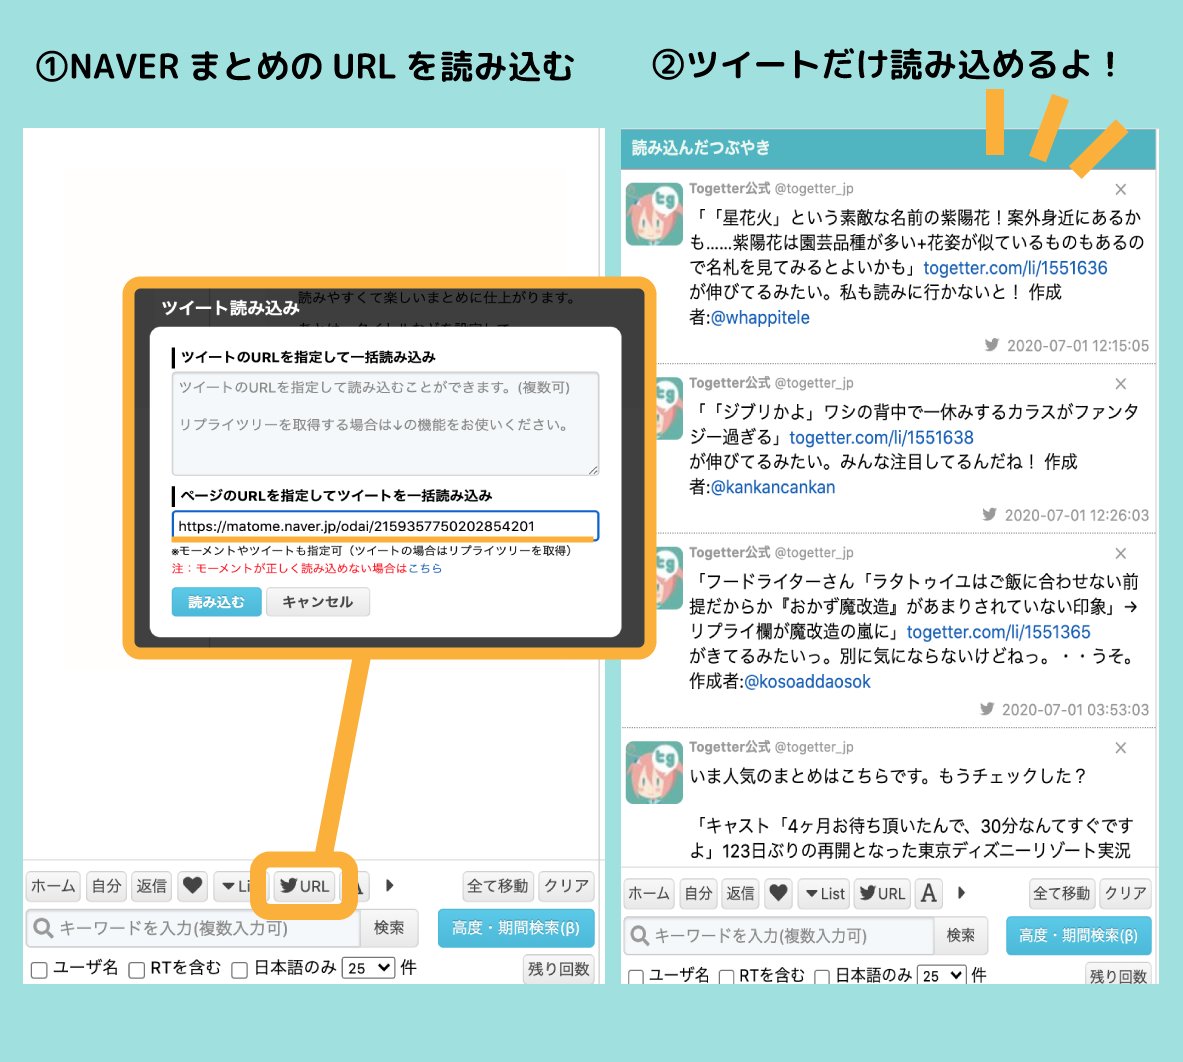Open the partially hidden List dropdown in left toolbar
The width and height of the screenshot is (1183, 1062).
[233, 886]
